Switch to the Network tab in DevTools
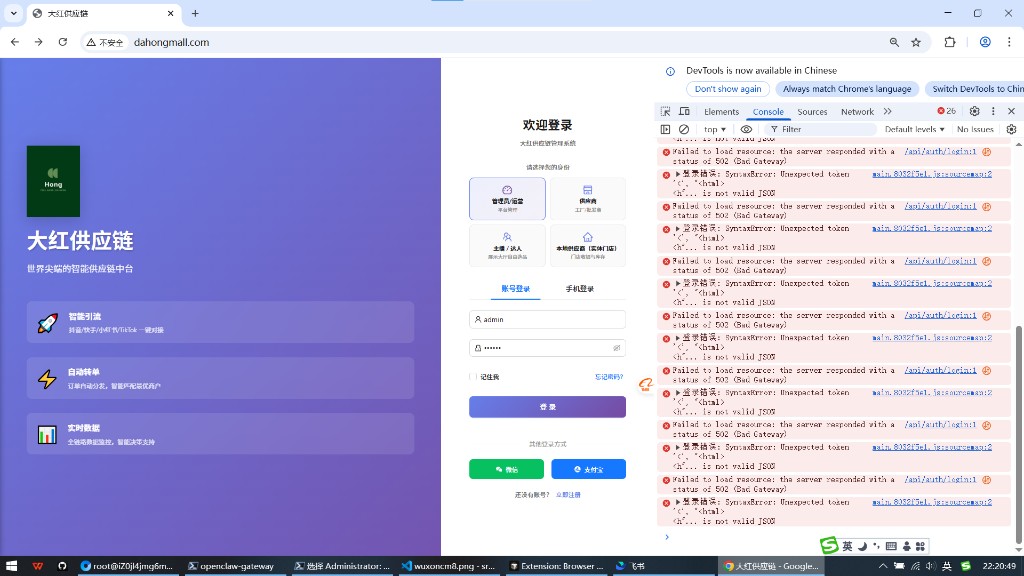This screenshot has height=576, width=1024. (857, 112)
